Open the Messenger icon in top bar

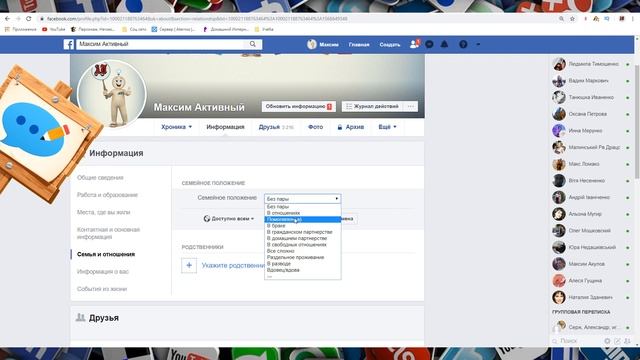click(x=429, y=44)
